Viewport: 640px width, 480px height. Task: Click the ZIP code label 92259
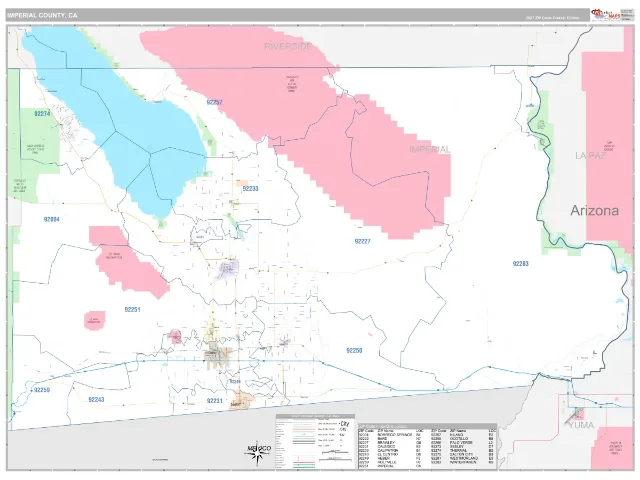pyautogui.click(x=42, y=390)
